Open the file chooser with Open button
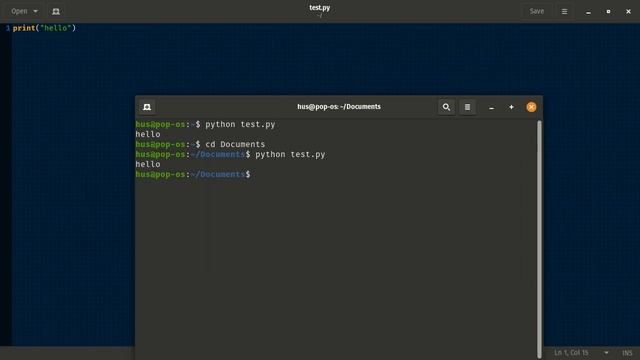 tap(19, 11)
